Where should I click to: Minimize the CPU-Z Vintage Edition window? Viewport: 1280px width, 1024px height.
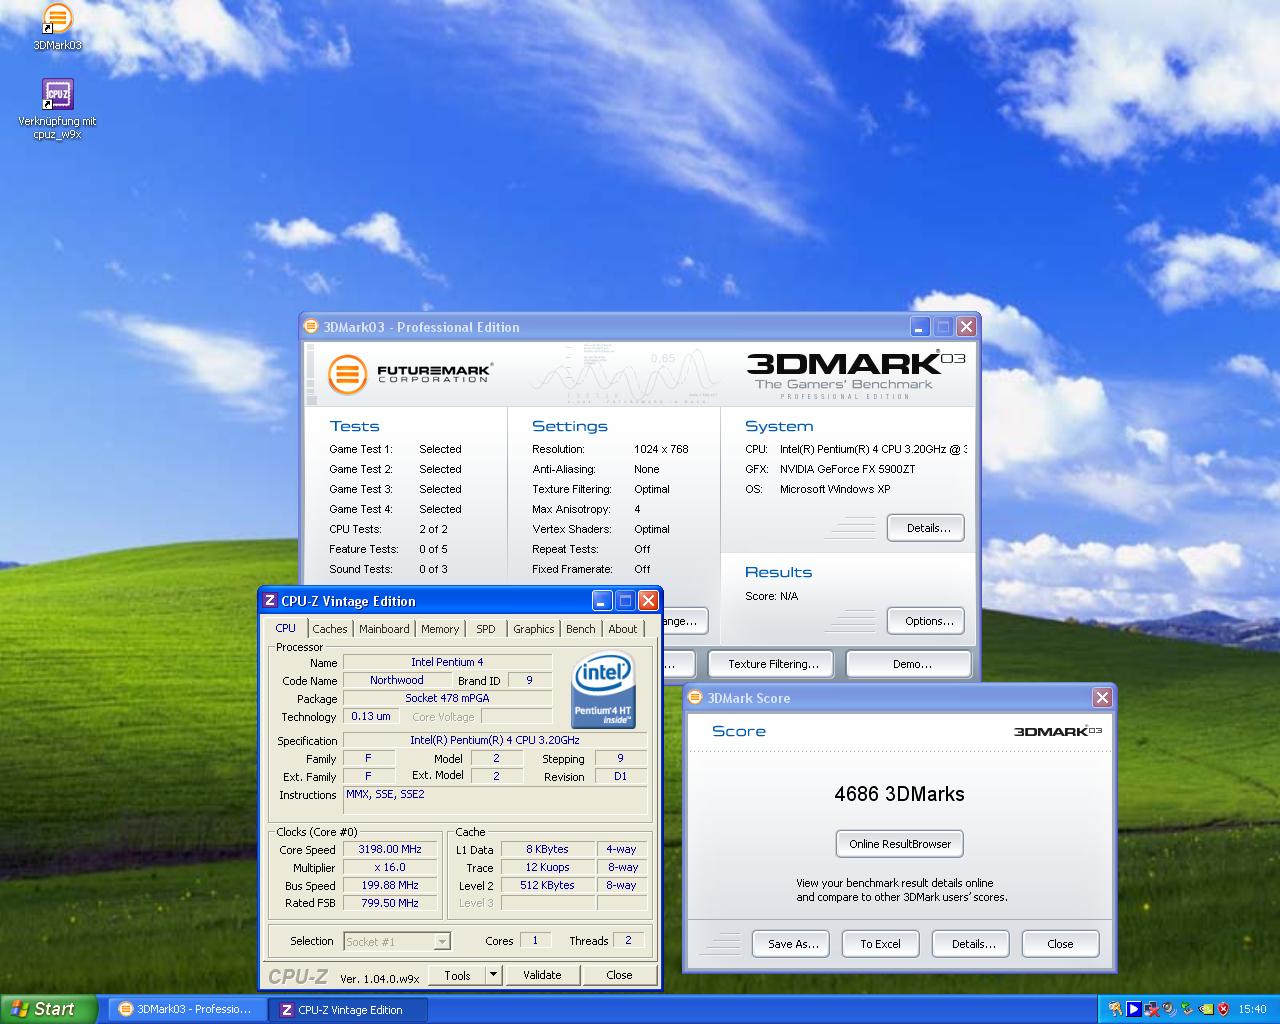[x=602, y=600]
